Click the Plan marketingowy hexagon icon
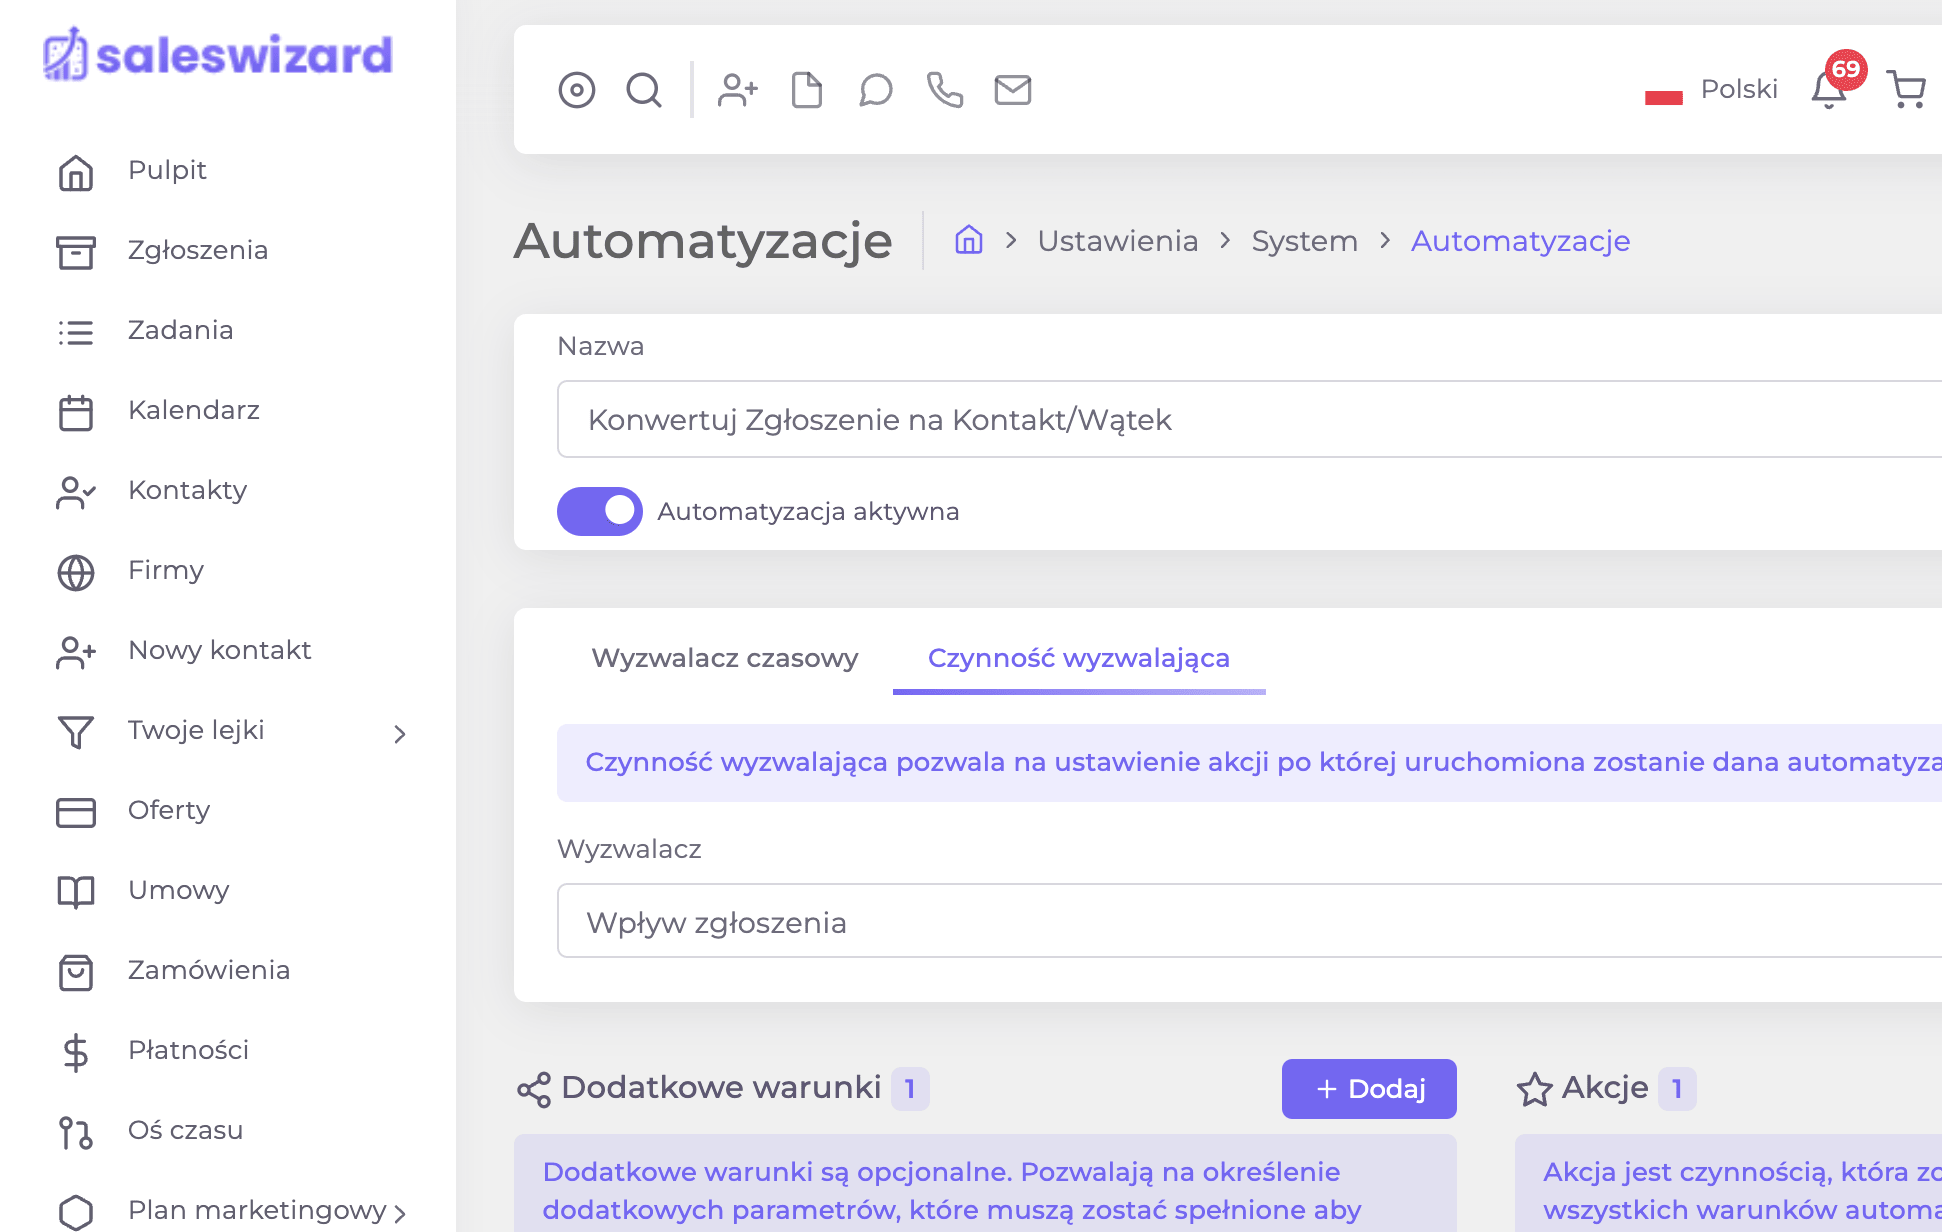Image resolution: width=1942 pixels, height=1232 pixels. (76, 1212)
